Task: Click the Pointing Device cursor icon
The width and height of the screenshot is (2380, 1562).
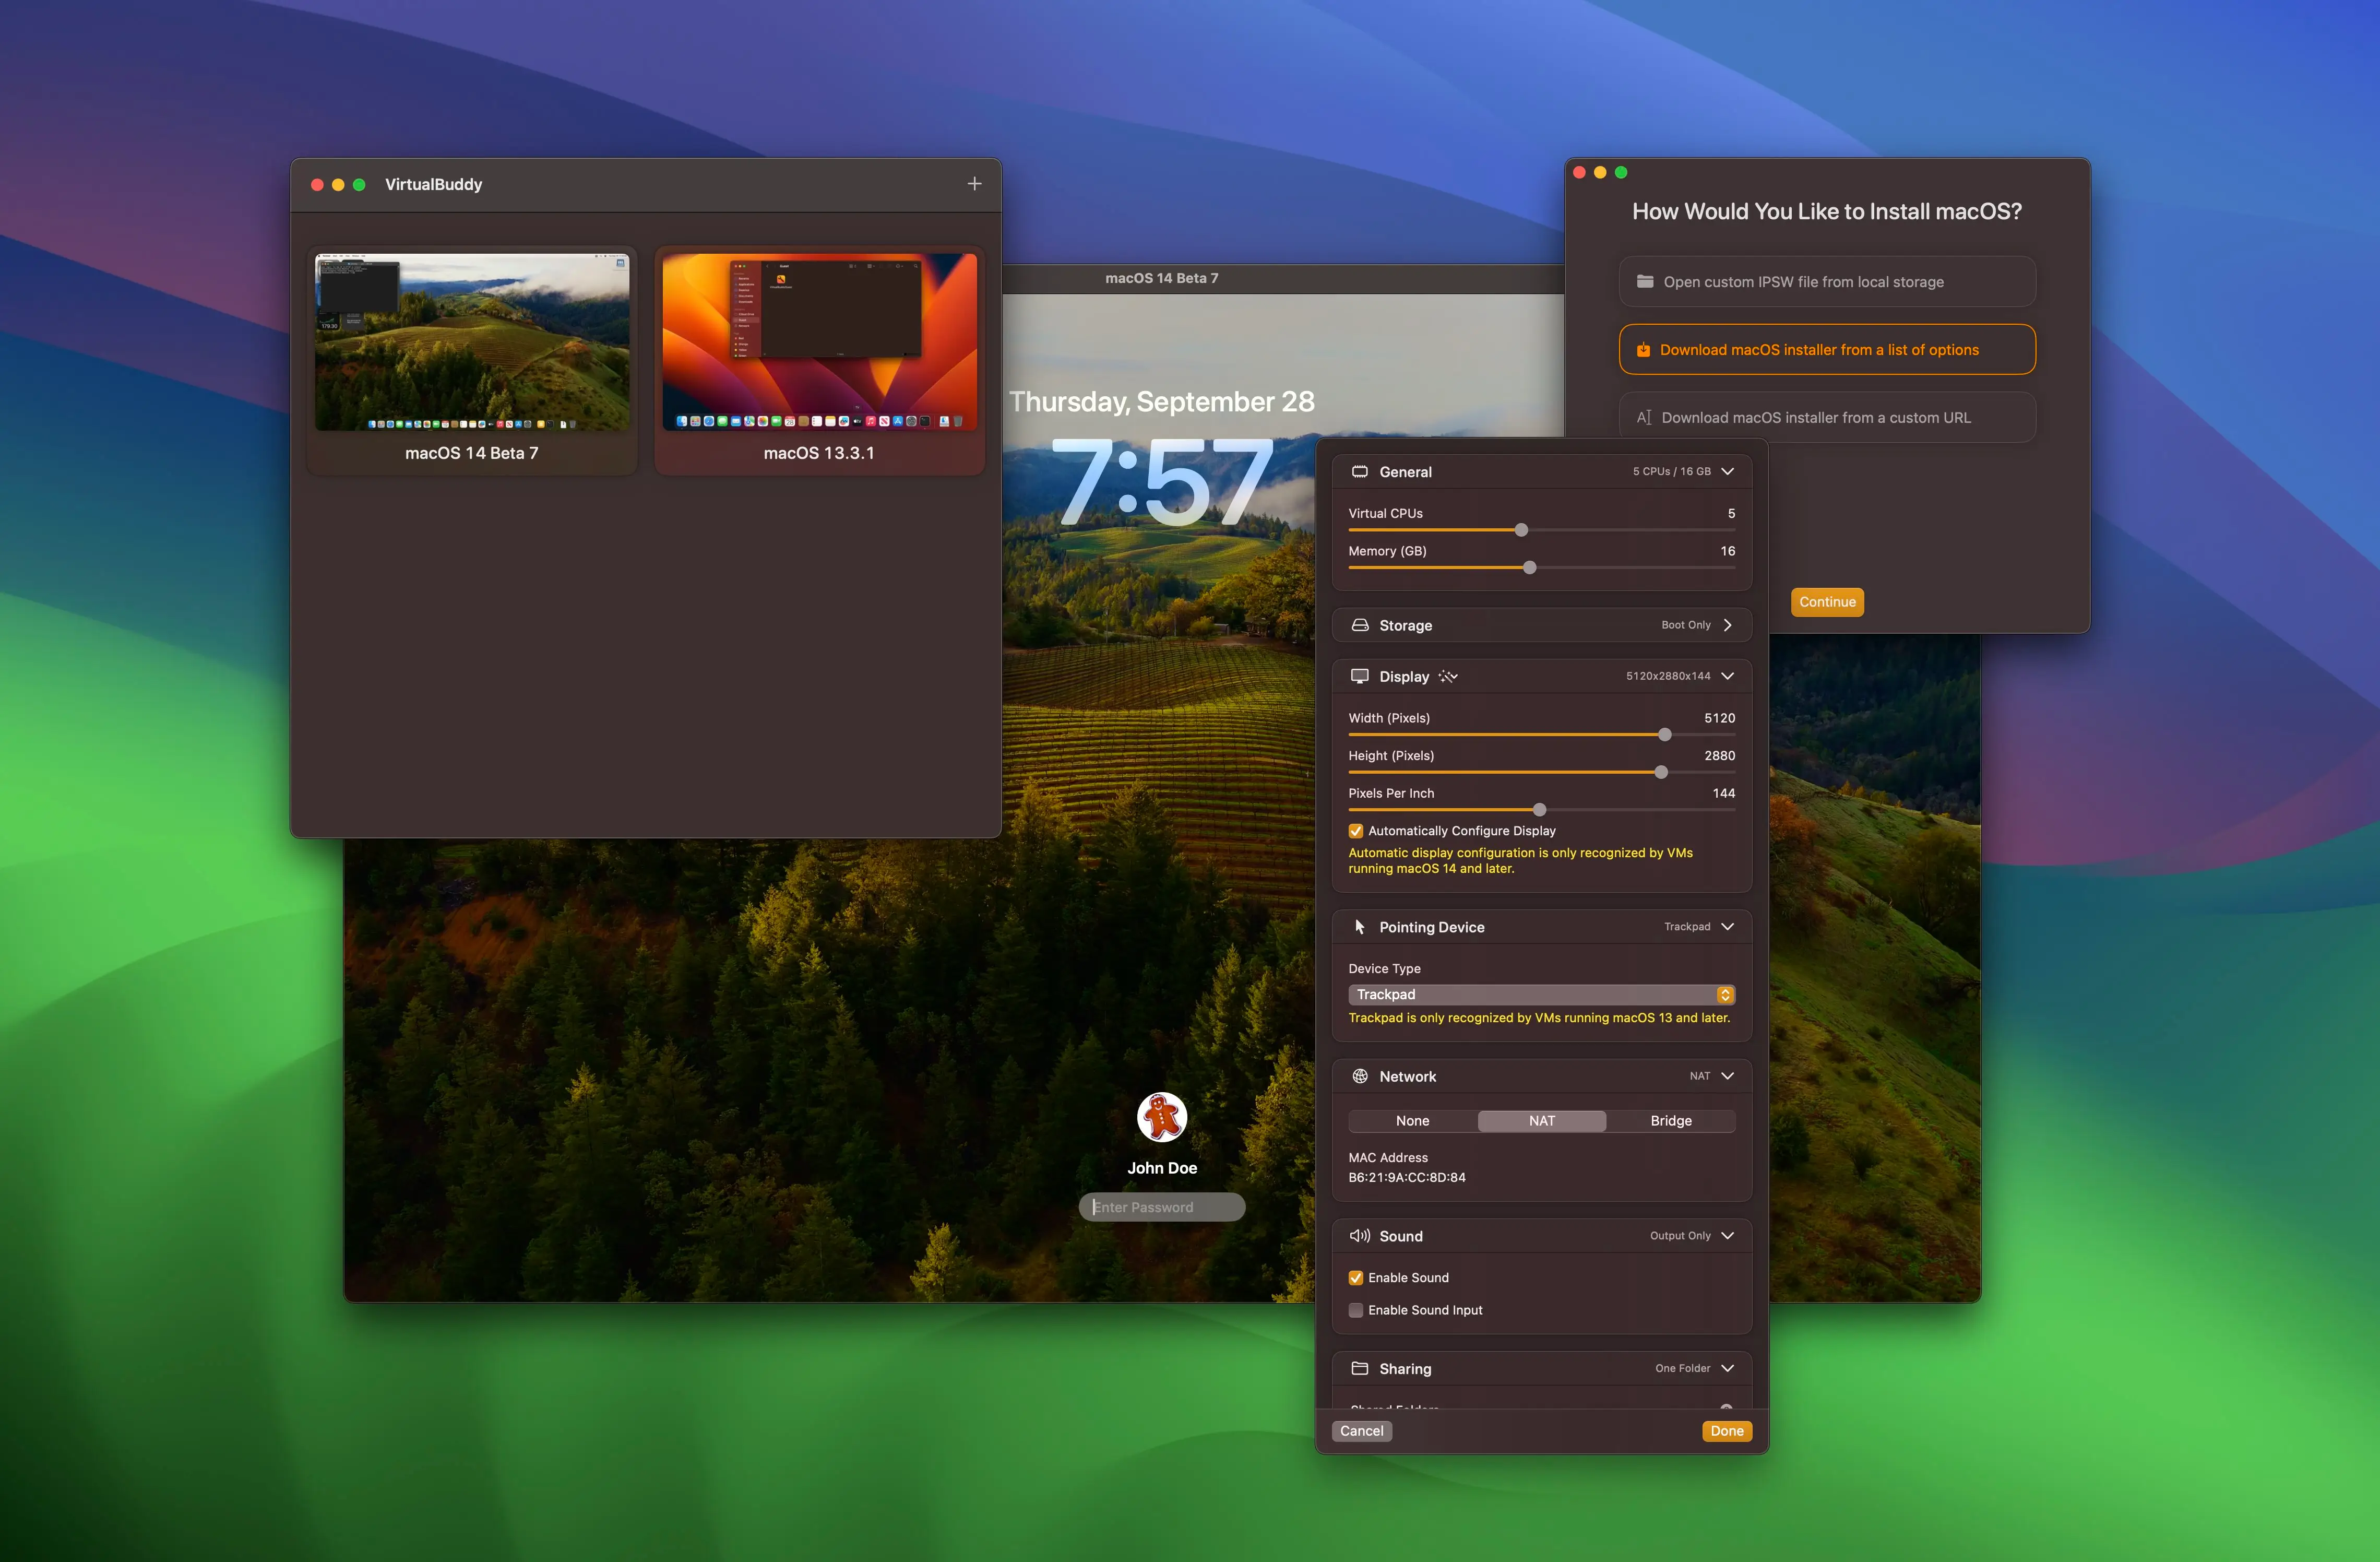Action: pos(1359,926)
